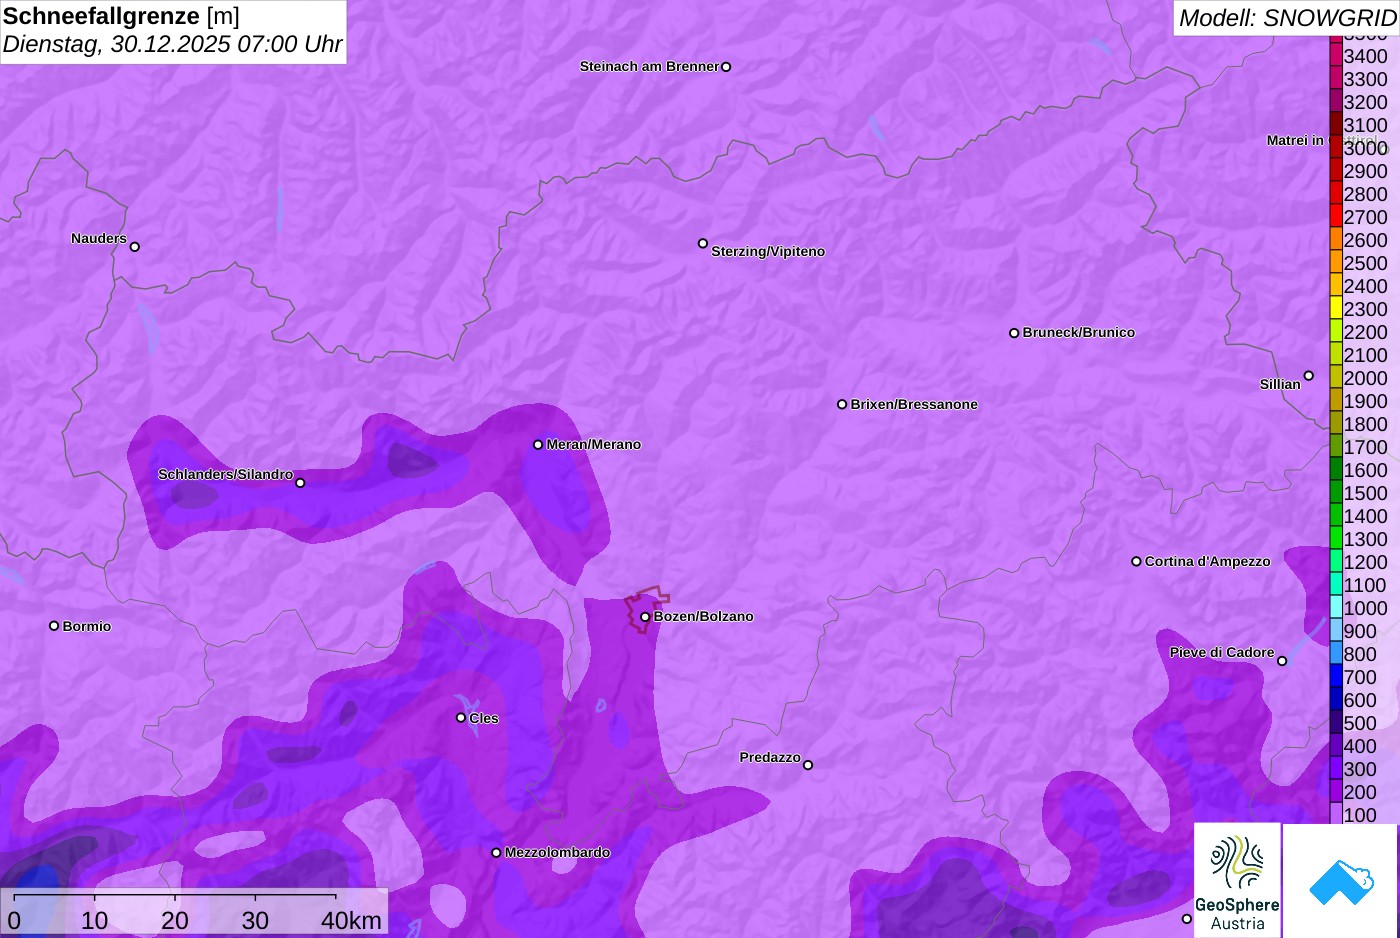Image resolution: width=1400 pixels, height=938 pixels.
Task: Click the legend value "3400"
Action: [x=1366, y=57]
